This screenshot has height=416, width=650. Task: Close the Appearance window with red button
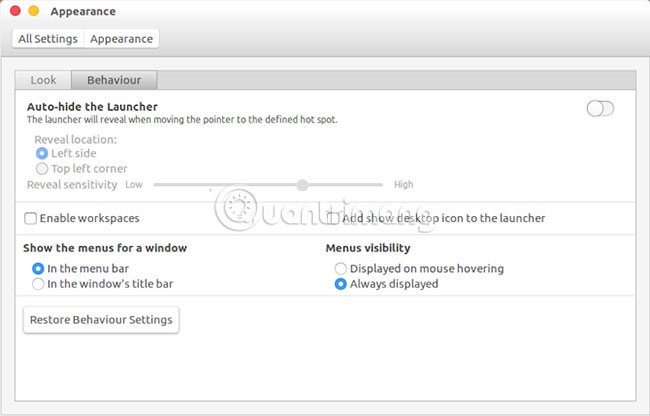(x=15, y=11)
